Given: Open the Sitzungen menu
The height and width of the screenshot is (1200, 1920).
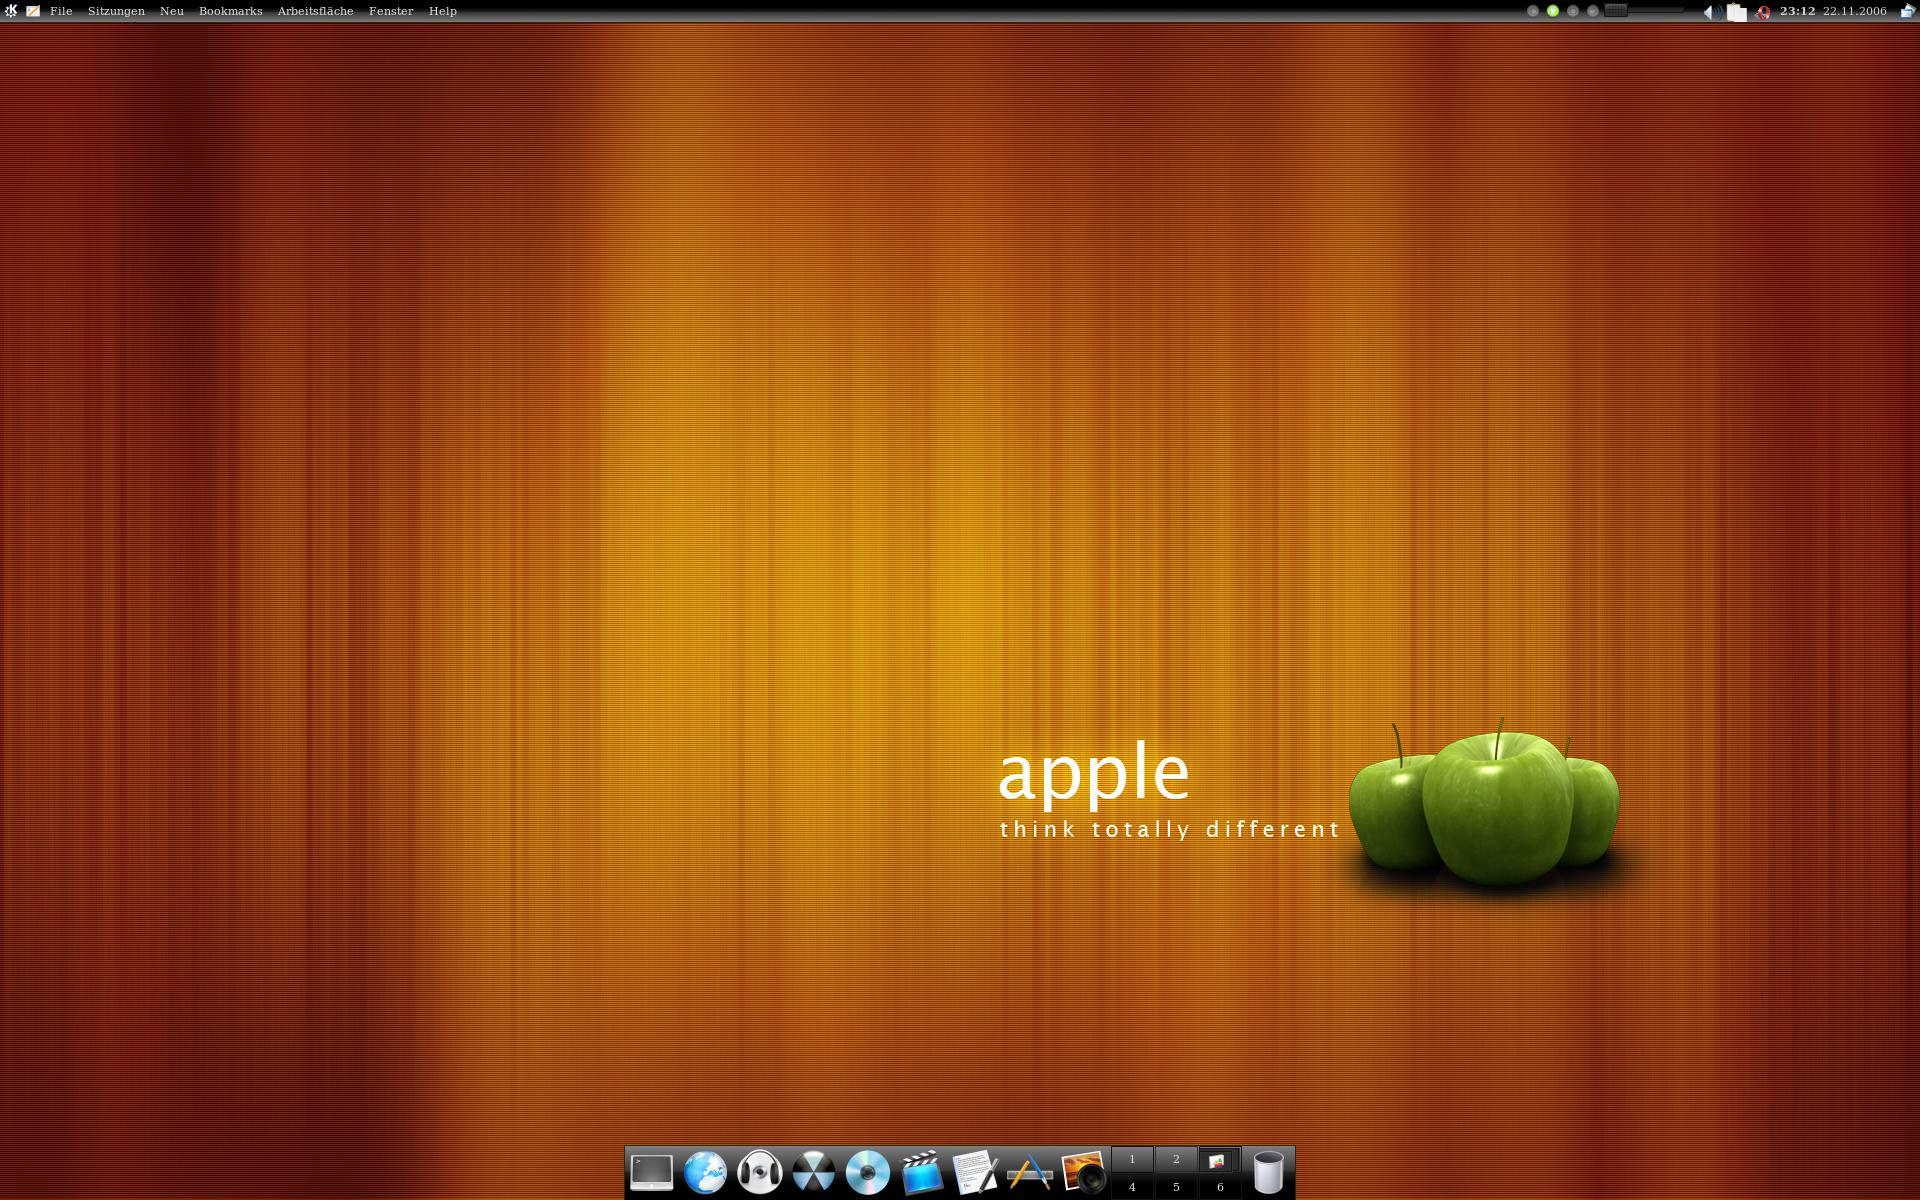Looking at the screenshot, I should (116, 11).
